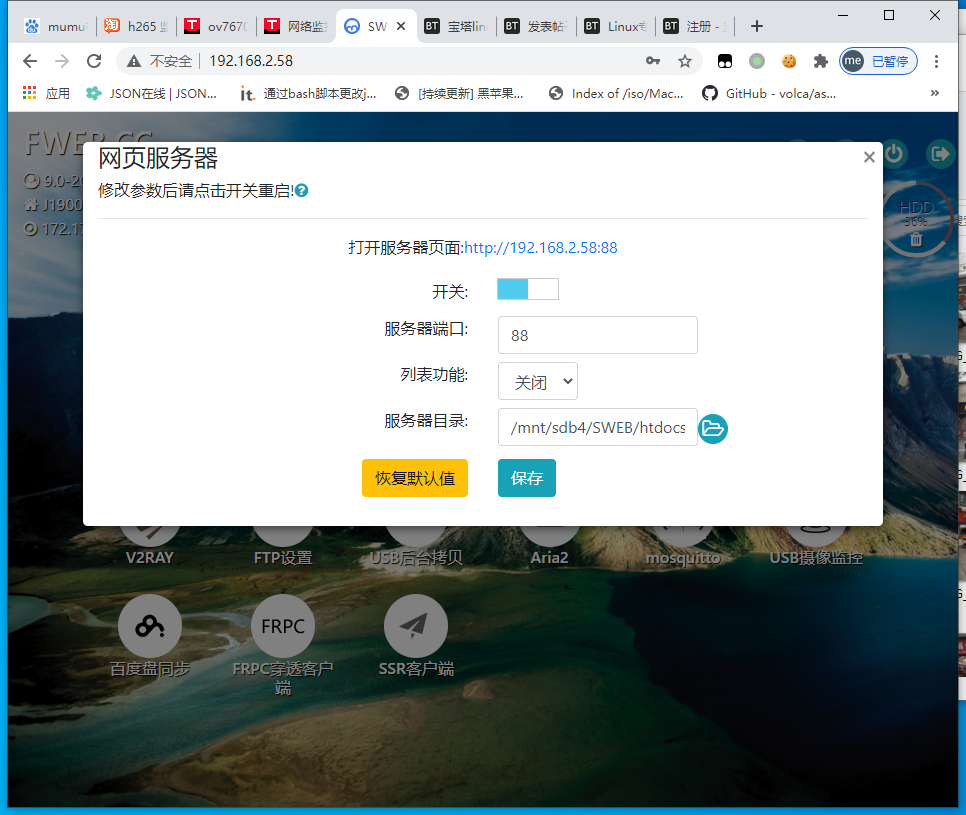Browse folder icon next to server directory

click(713, 428)
